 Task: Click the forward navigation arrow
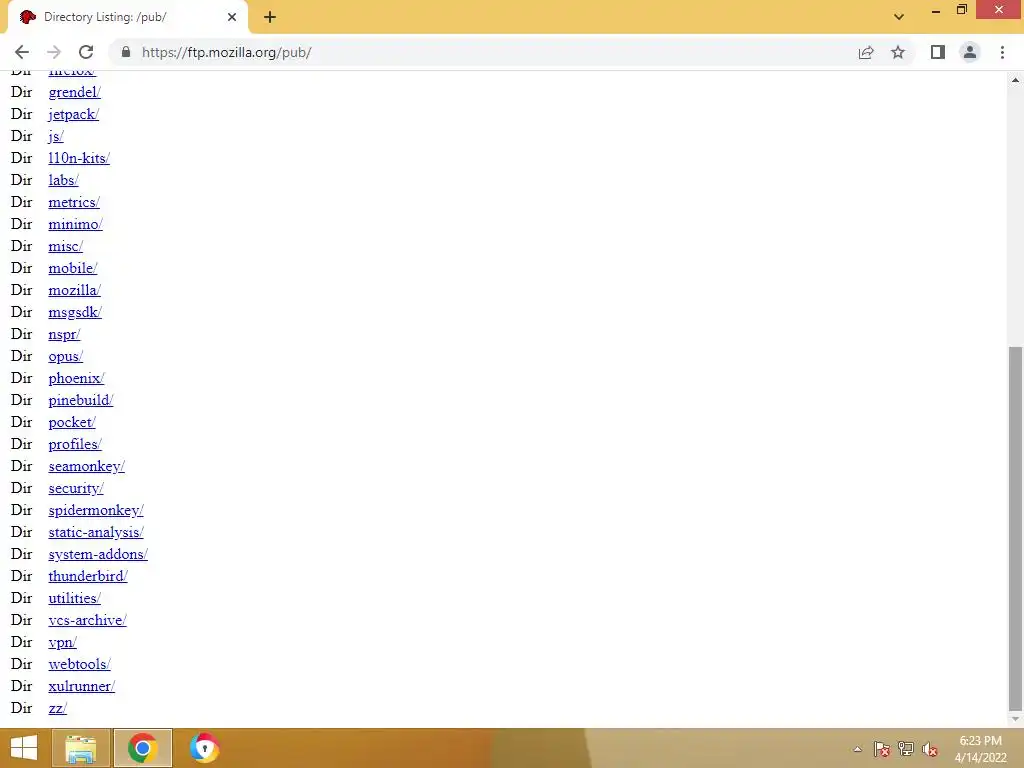[54, 52]
